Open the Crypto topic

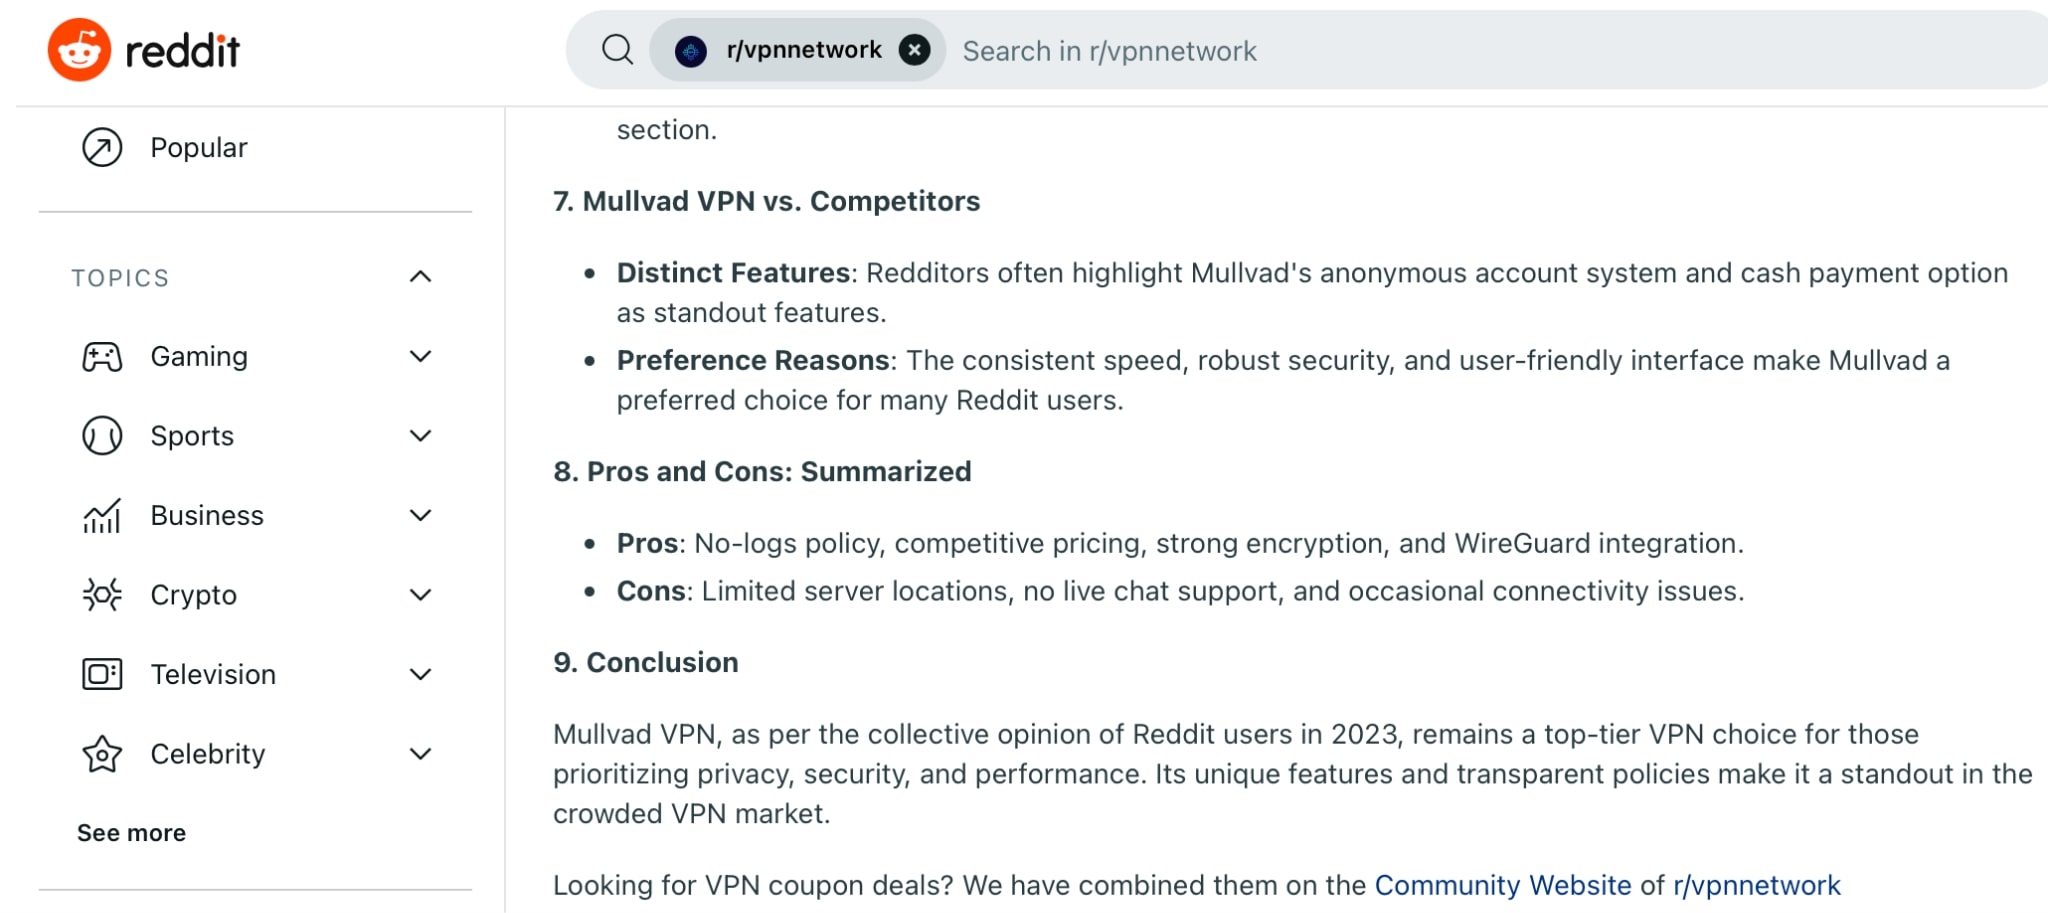(x=193, y=595)
